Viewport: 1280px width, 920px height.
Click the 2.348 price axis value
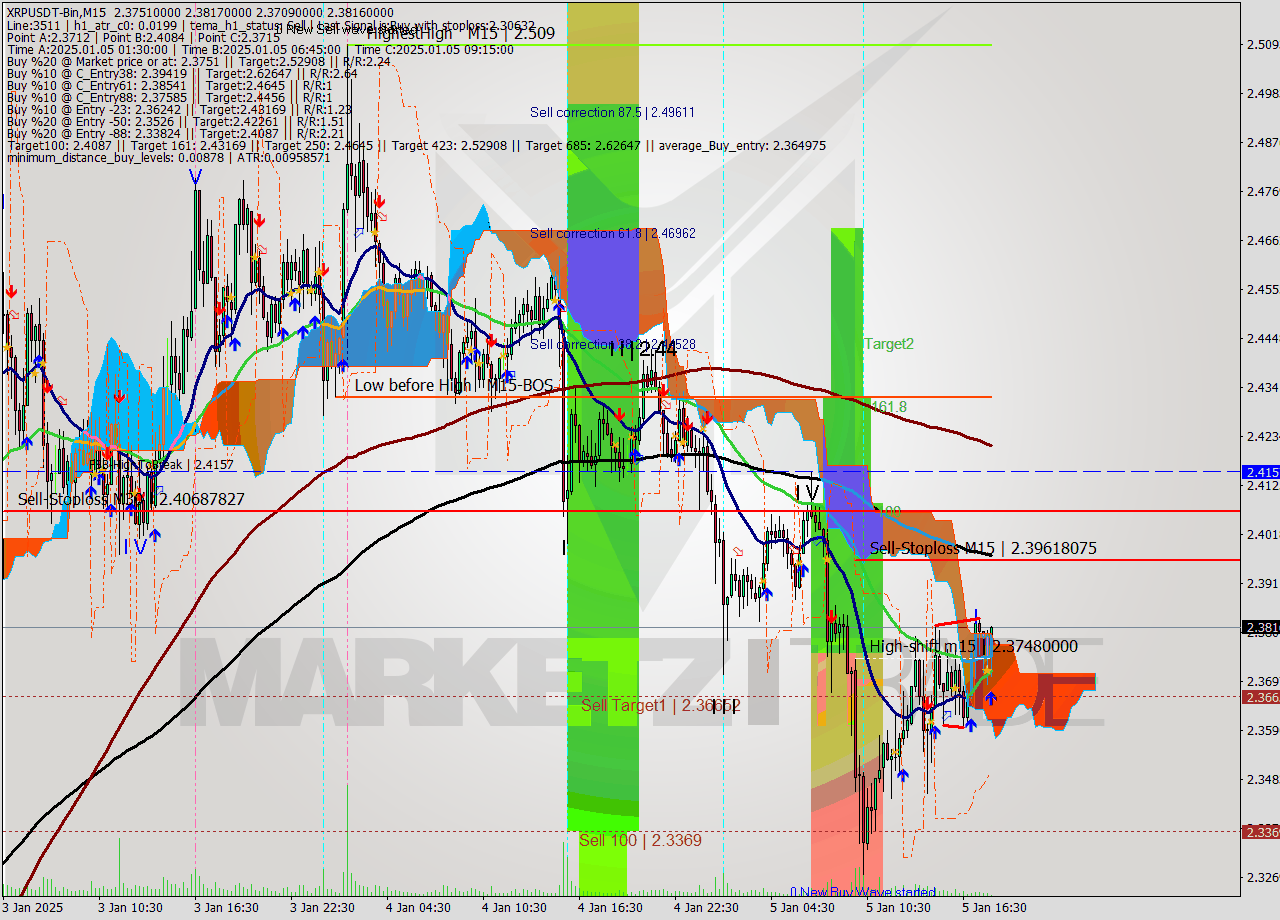pyautogui.click(x=1261, y=779)
